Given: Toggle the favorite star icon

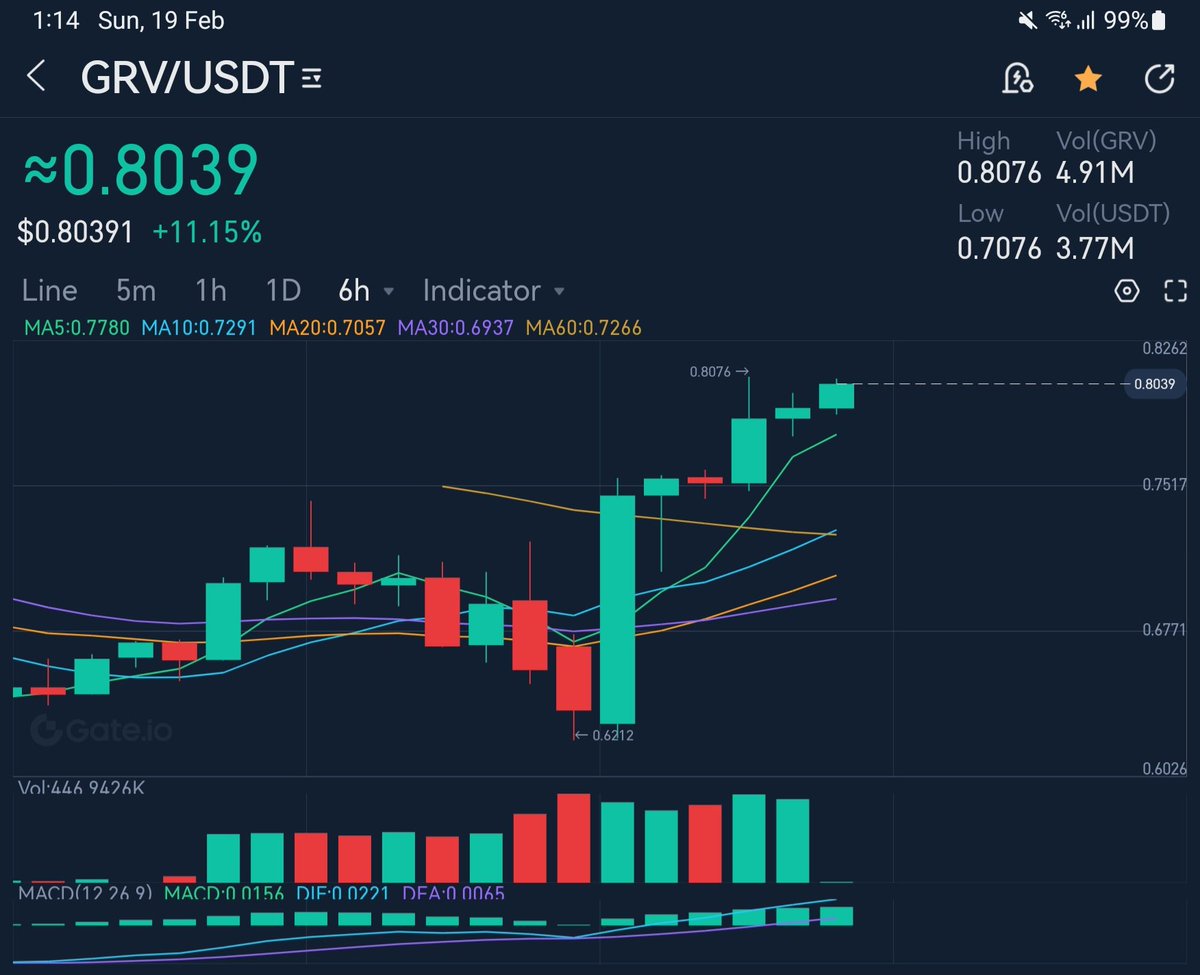Looking at the screenshot, I should pos(1088,78).
